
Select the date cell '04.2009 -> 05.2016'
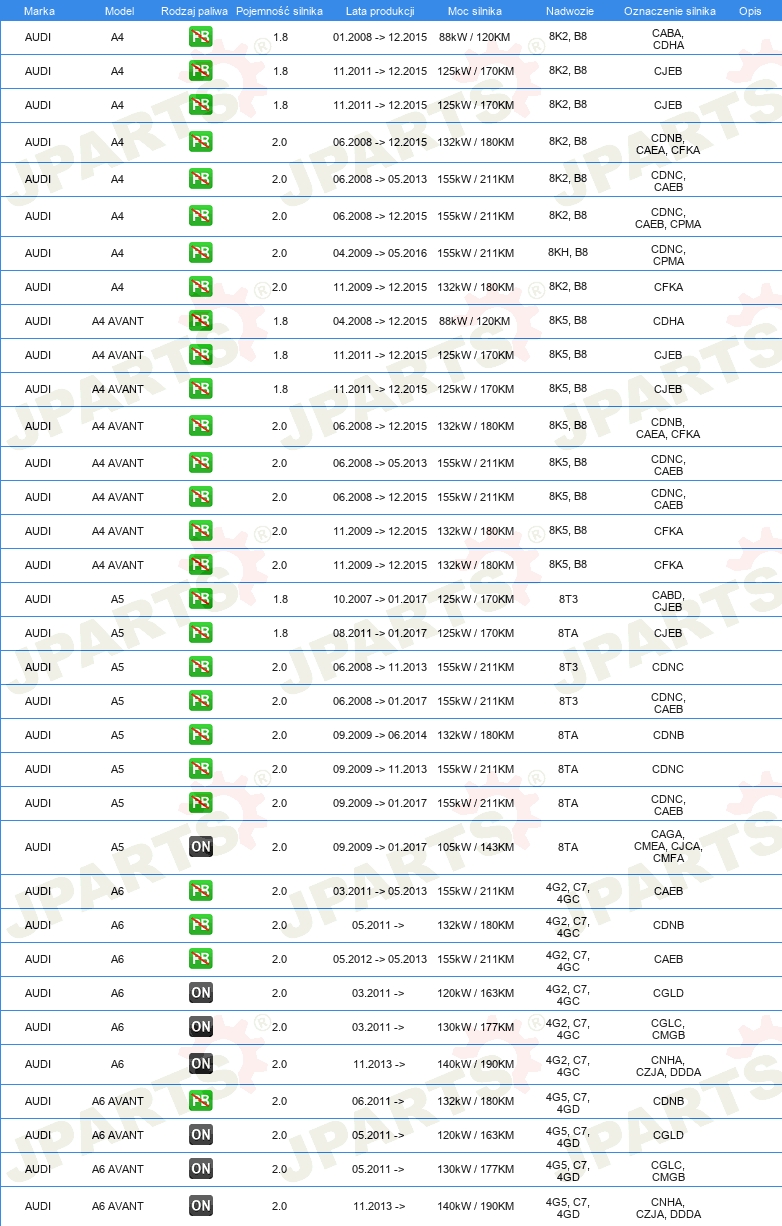380,253
